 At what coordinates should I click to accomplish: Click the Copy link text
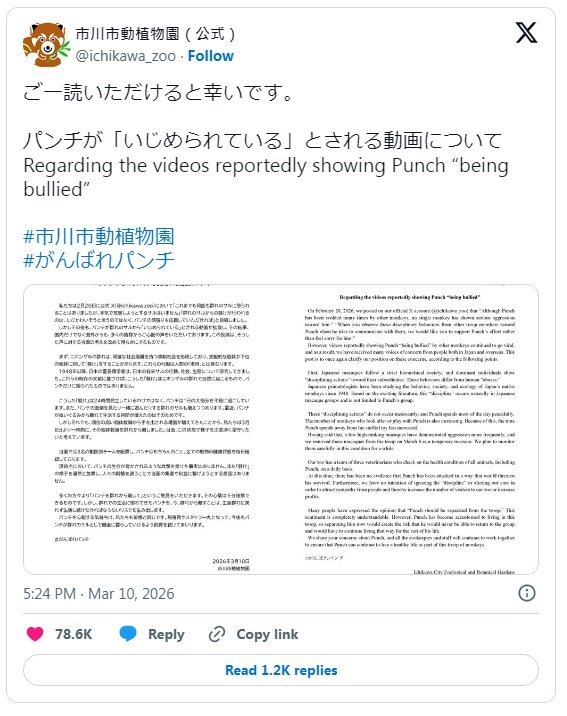pos(267,634)
